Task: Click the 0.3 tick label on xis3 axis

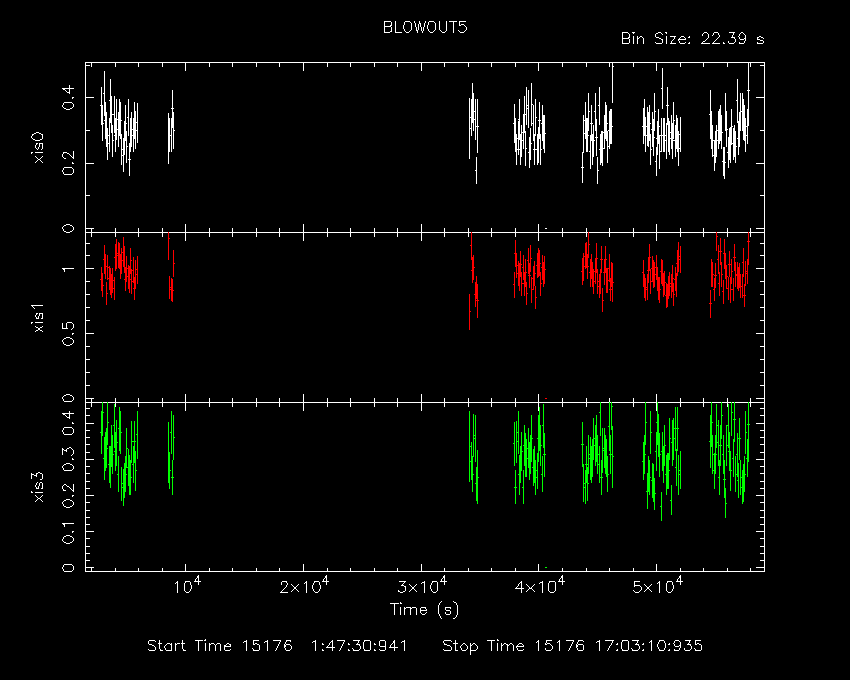Action: 68,460
